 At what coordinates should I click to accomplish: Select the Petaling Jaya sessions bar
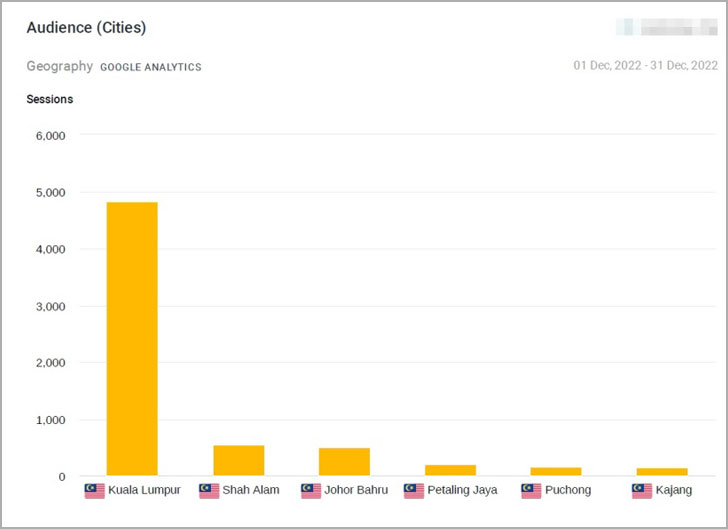450,470
